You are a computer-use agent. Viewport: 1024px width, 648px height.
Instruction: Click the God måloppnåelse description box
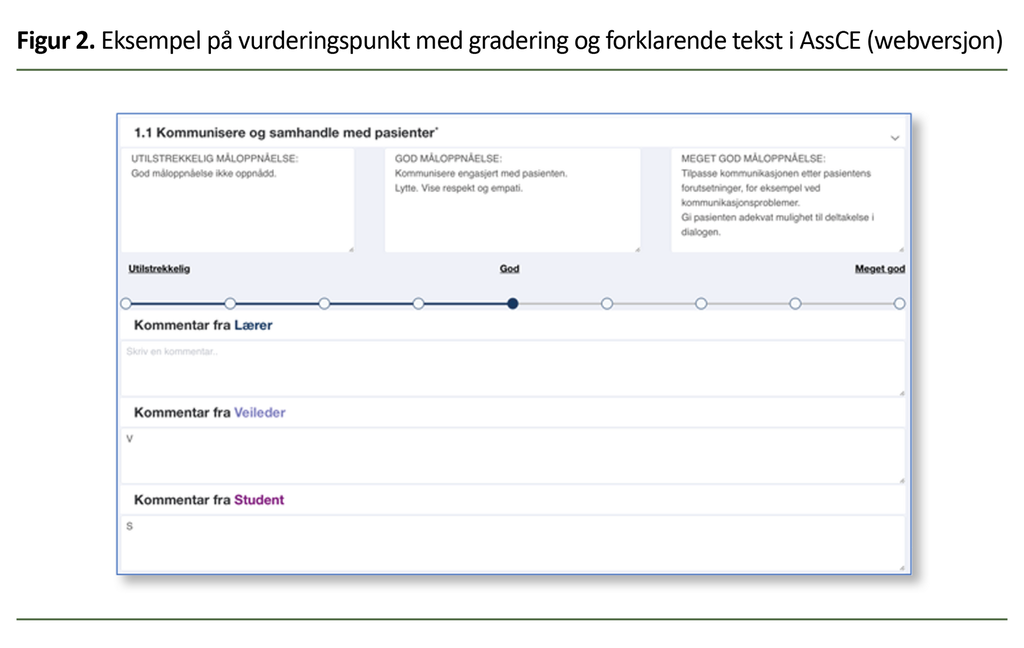(511, 200)
